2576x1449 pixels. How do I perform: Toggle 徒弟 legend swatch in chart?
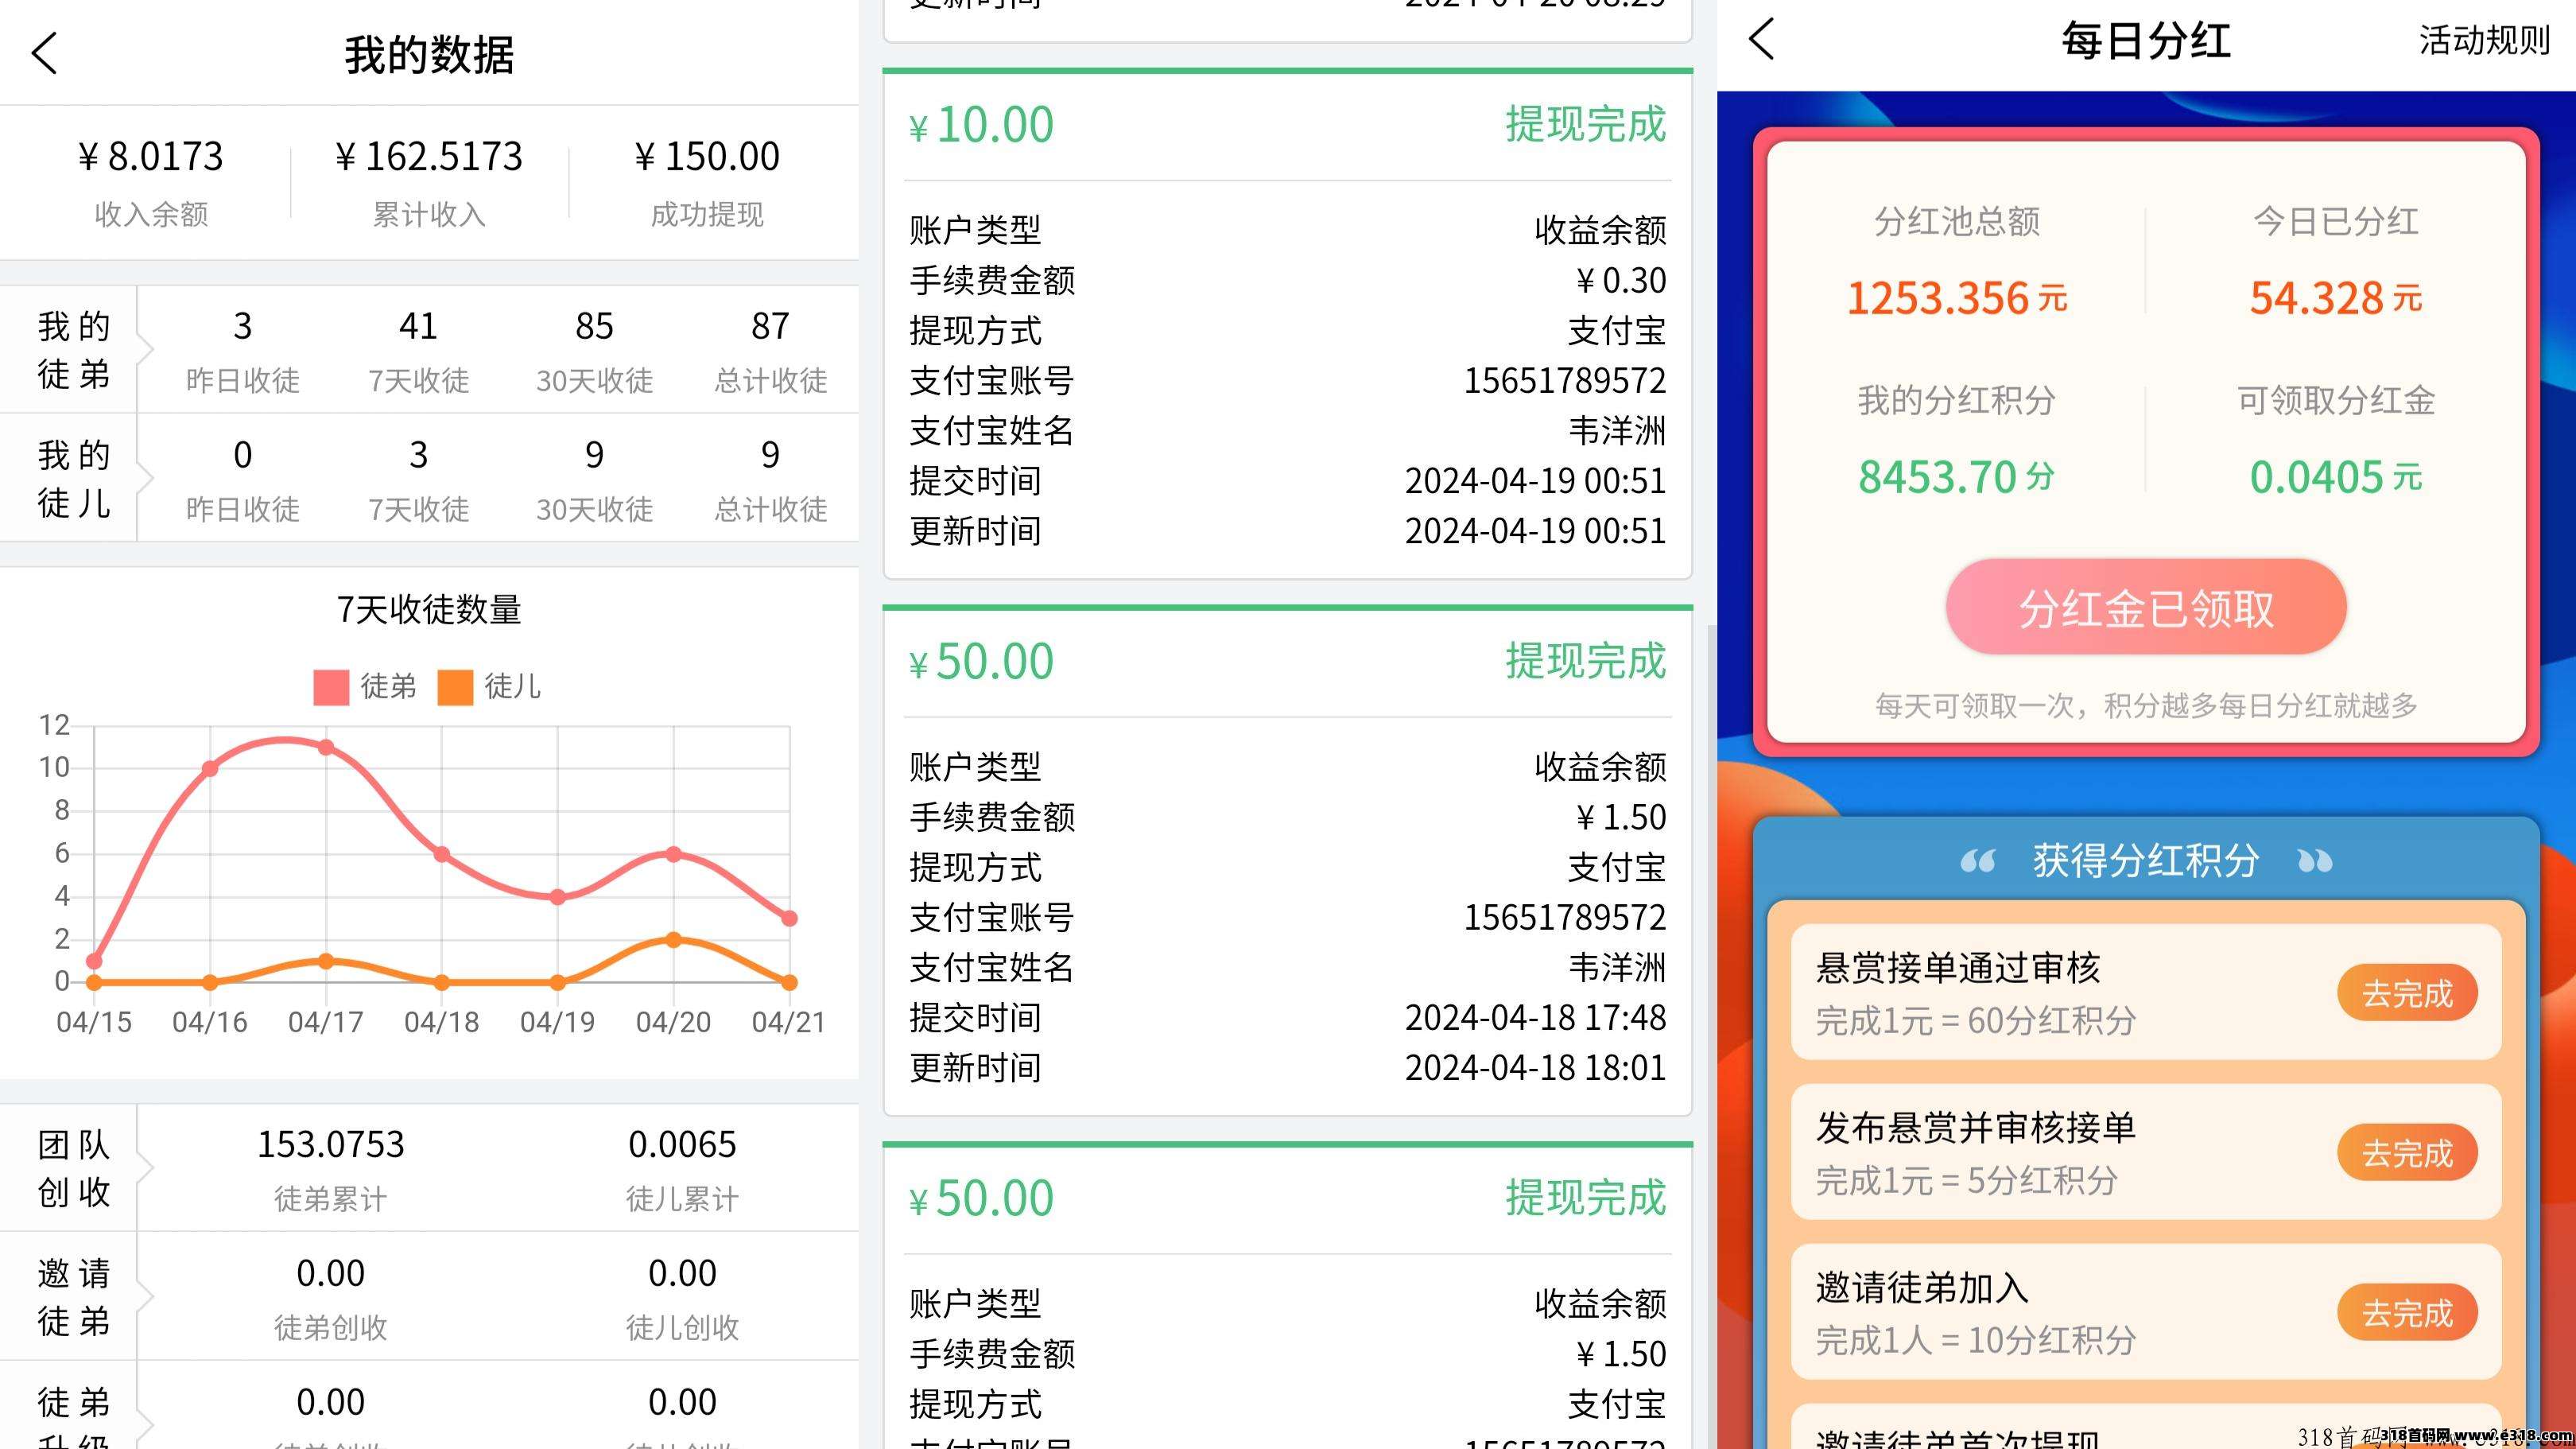pos(331,687)
